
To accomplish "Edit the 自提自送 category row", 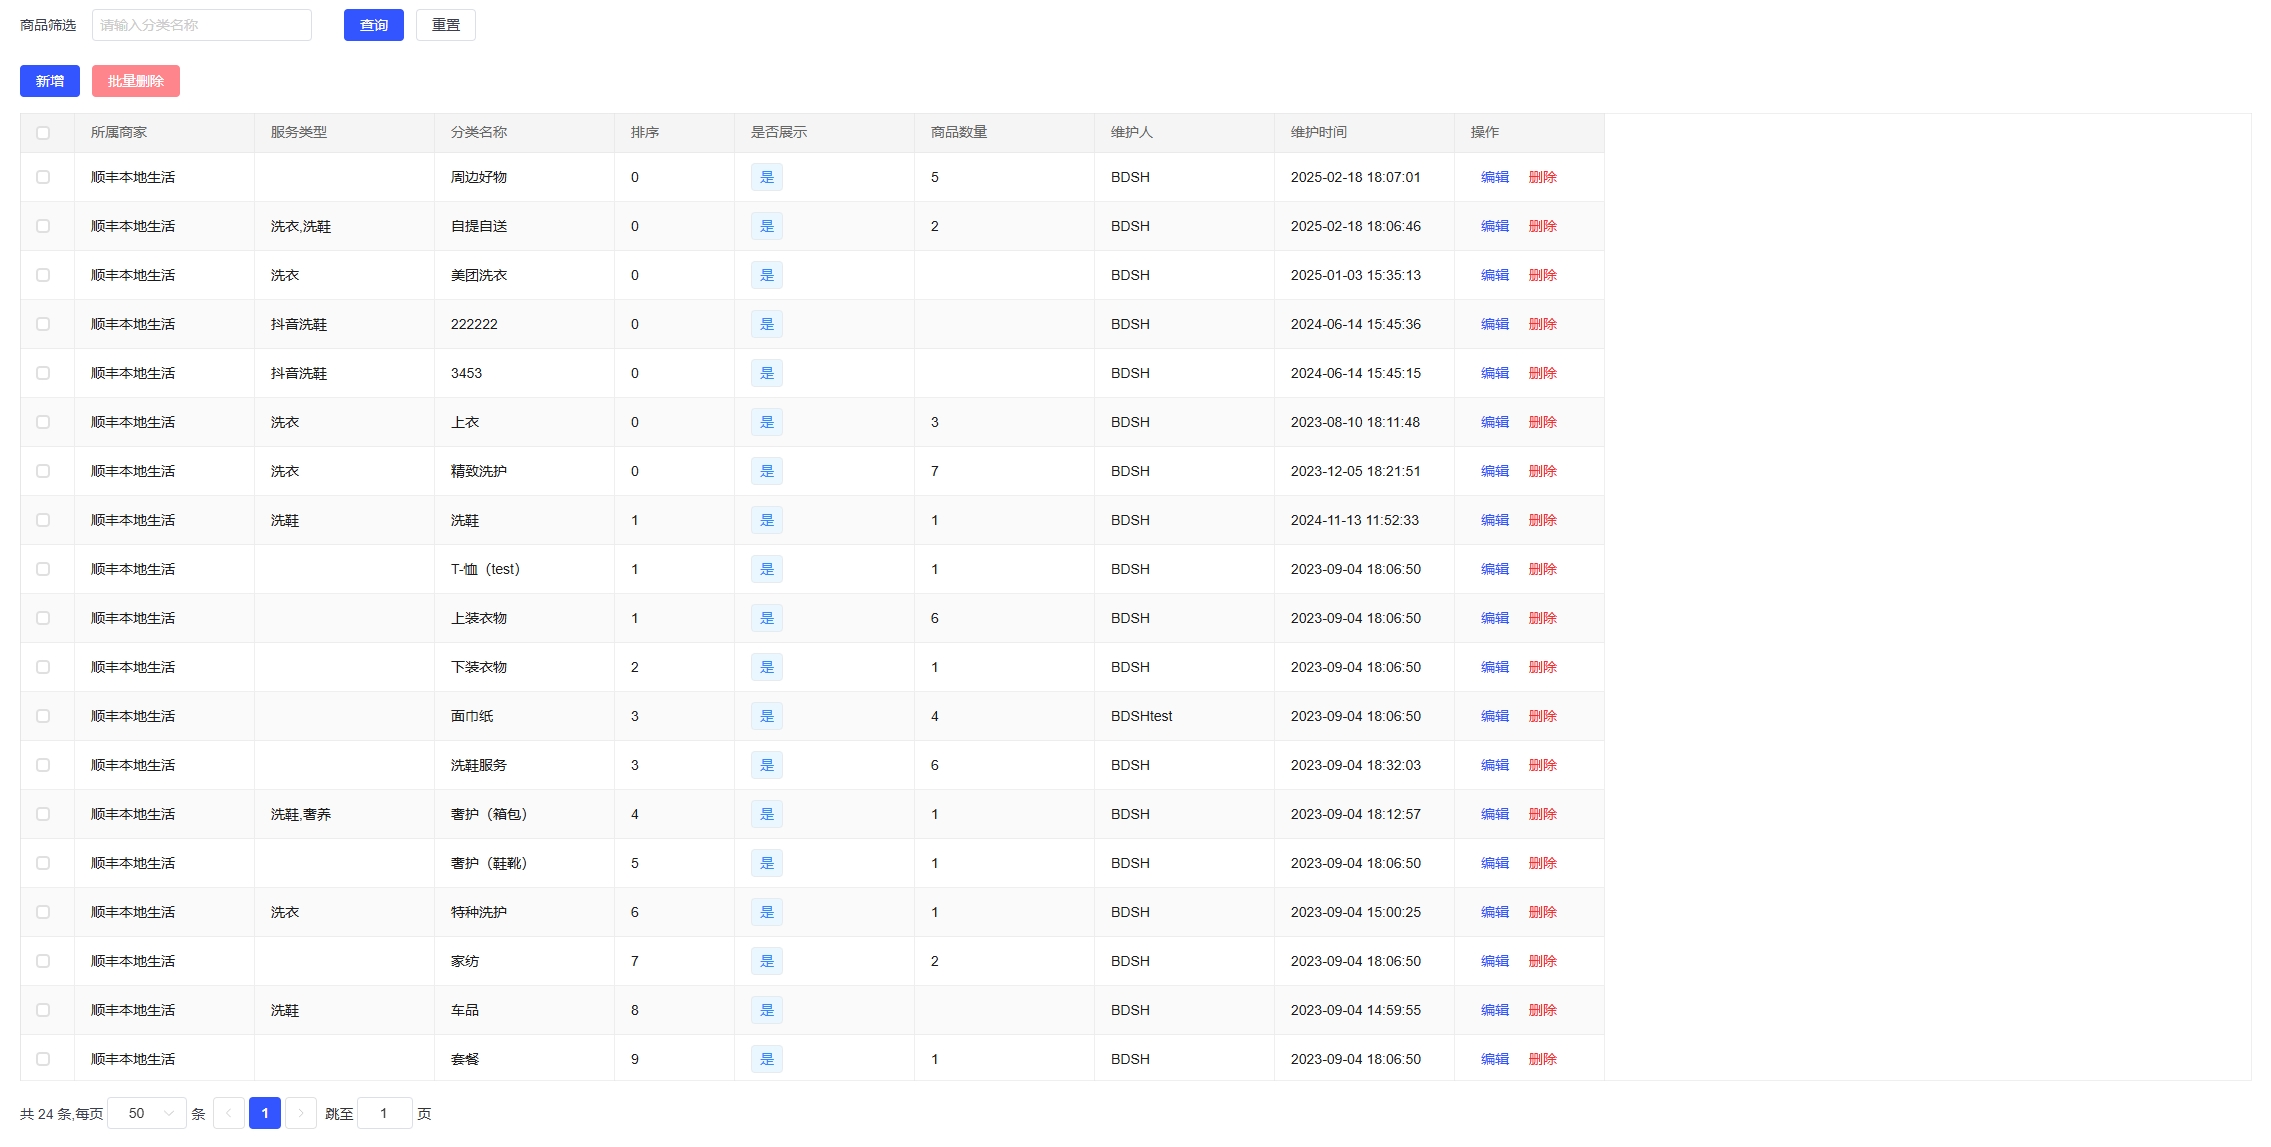I will (1494, 226).
